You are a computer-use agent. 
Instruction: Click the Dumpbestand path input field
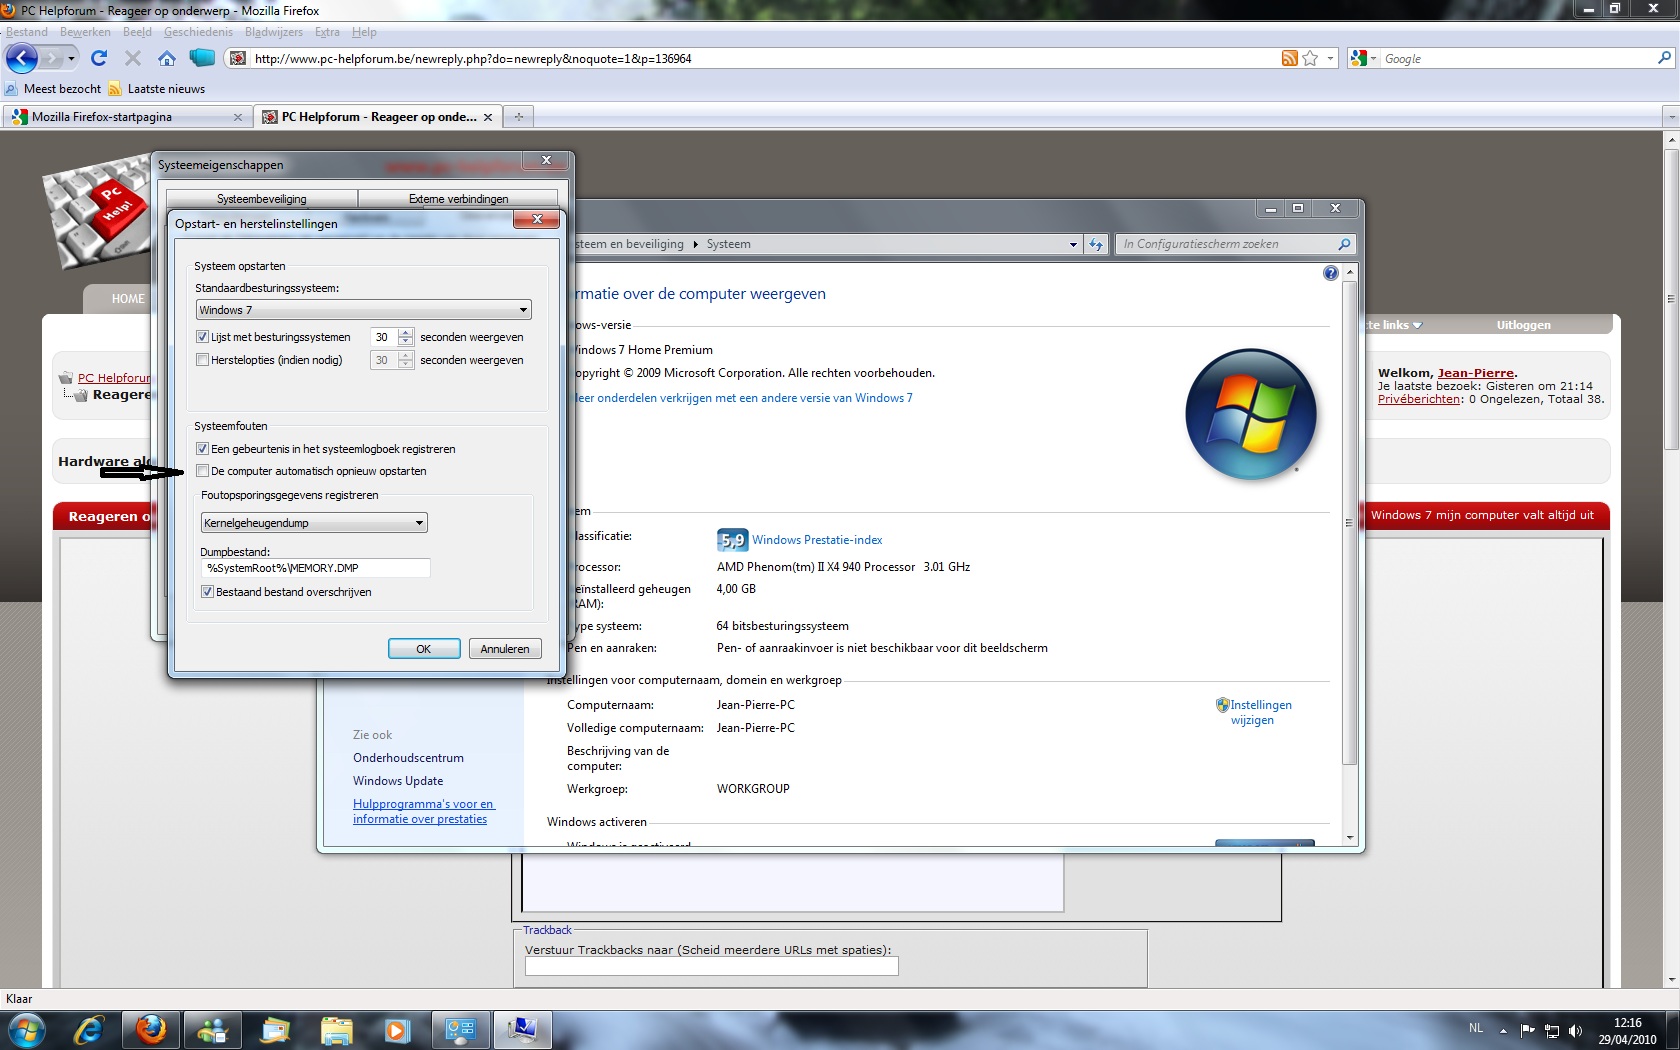pos(315,568)
